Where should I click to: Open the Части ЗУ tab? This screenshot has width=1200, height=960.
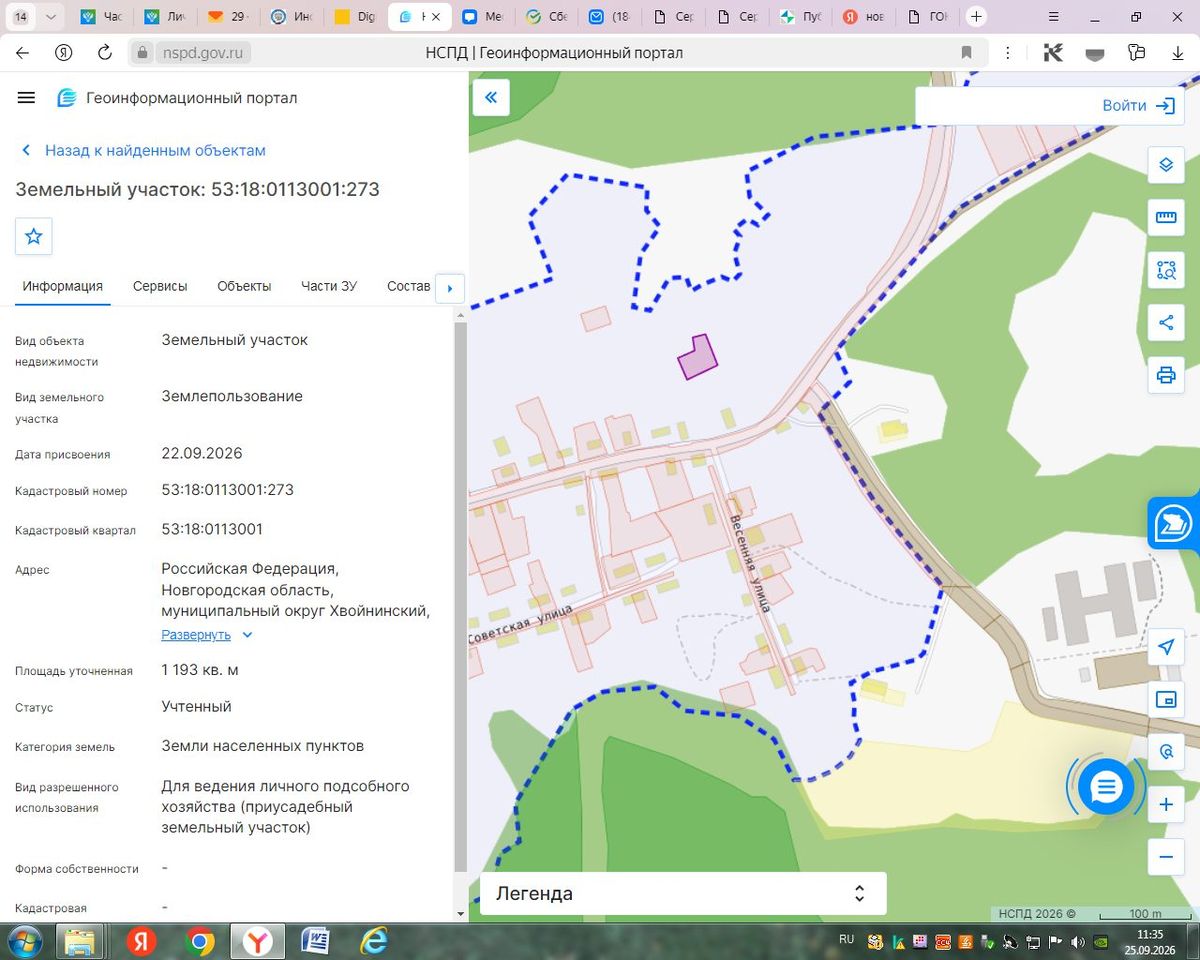(329, 286)
